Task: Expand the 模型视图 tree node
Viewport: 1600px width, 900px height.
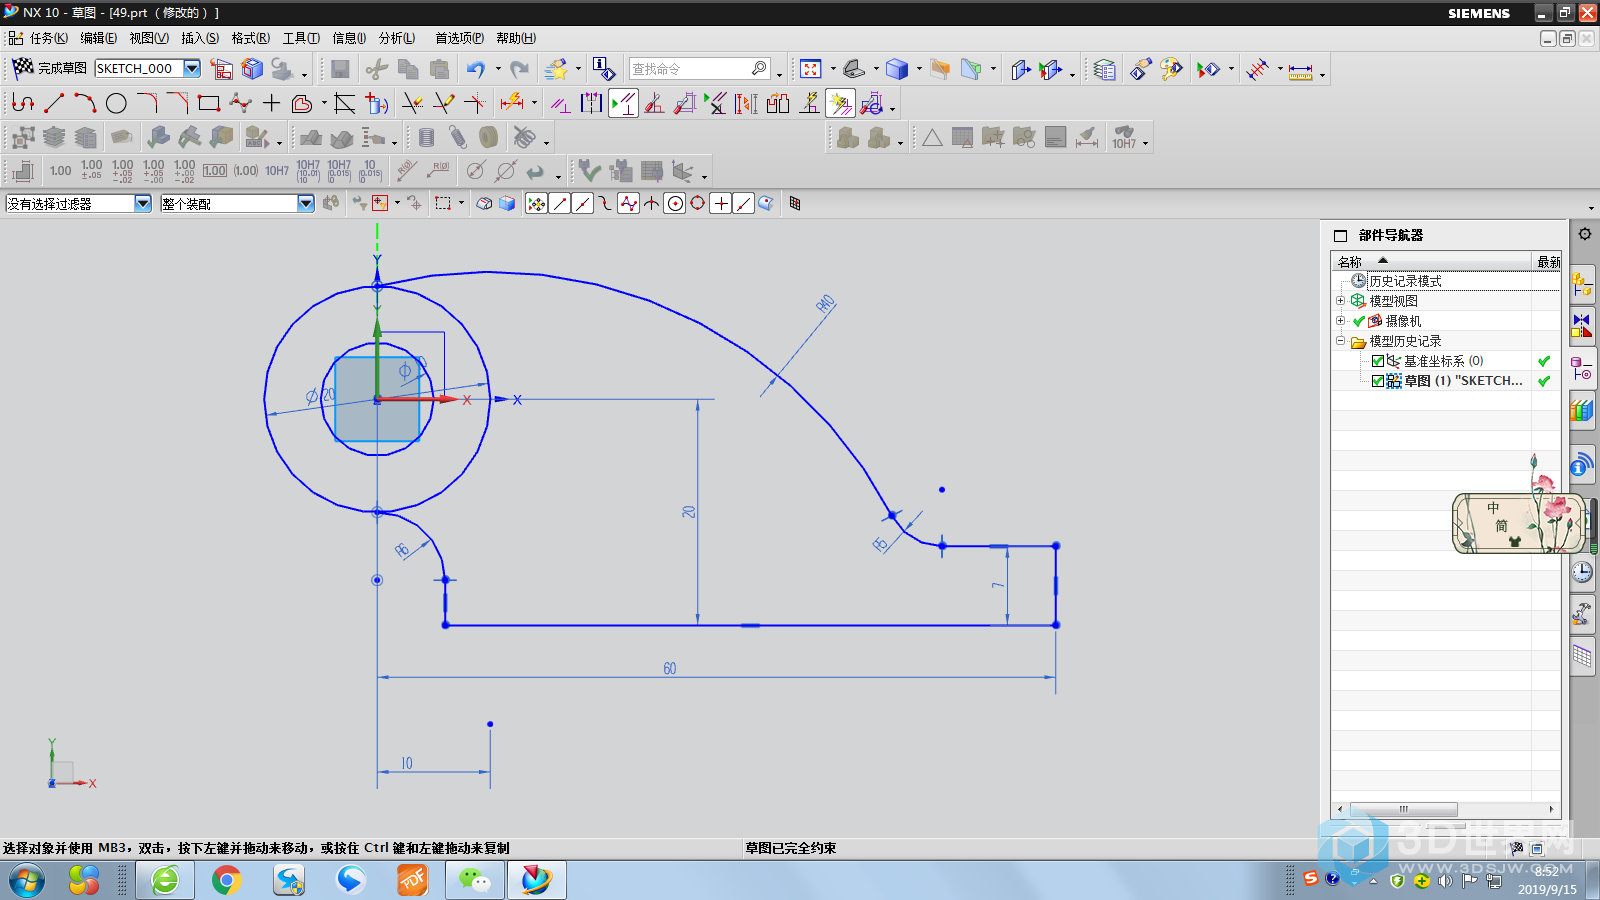Action: (1341, 300)
